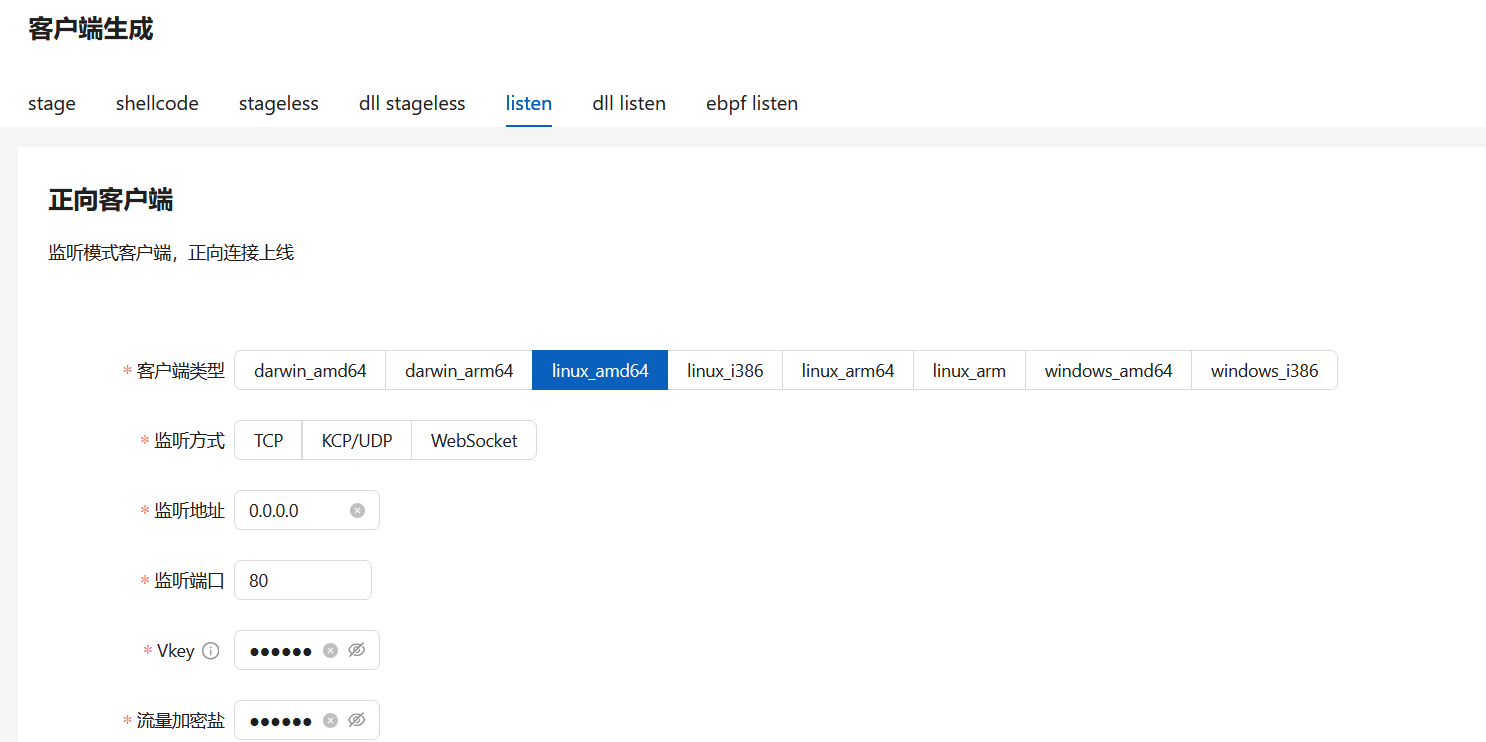Click the 监听端口 input field
Image resolution: width=1486 pixels, height=742 pixels.
(x=303, y=580)
